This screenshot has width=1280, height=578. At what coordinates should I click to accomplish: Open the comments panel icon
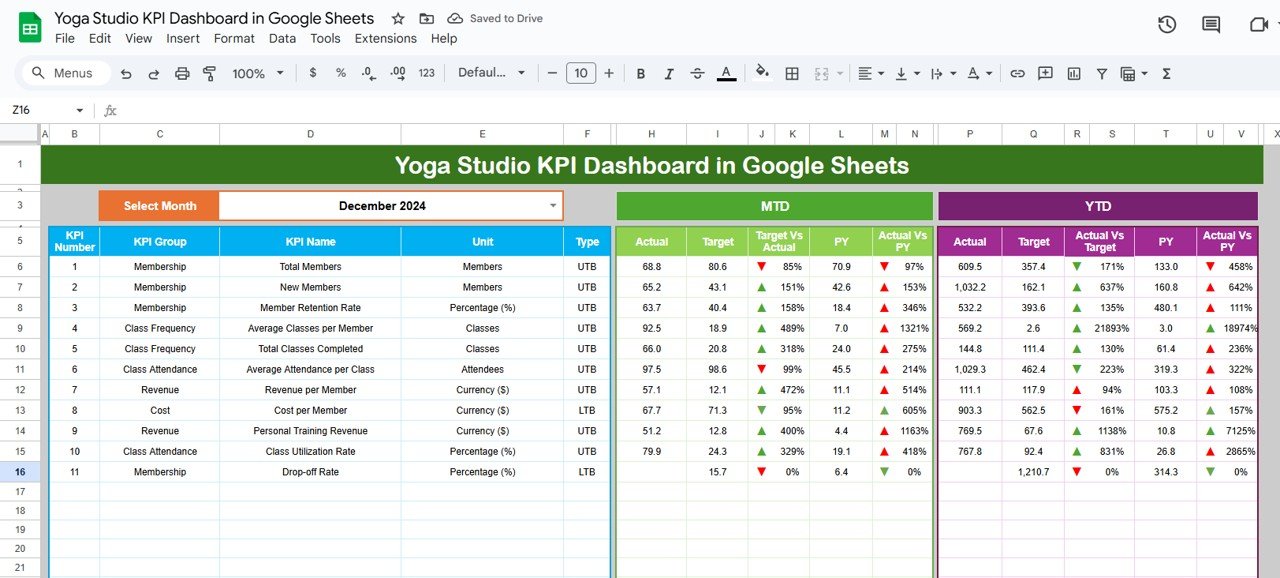pyautogui.click(x=1211, y=25)
